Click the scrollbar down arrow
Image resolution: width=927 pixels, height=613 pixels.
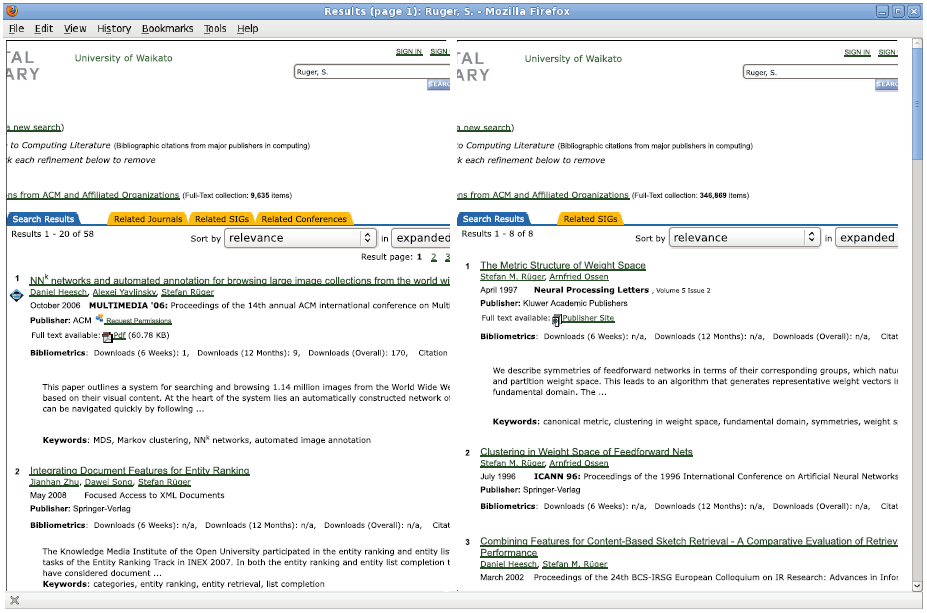[917, 586]
